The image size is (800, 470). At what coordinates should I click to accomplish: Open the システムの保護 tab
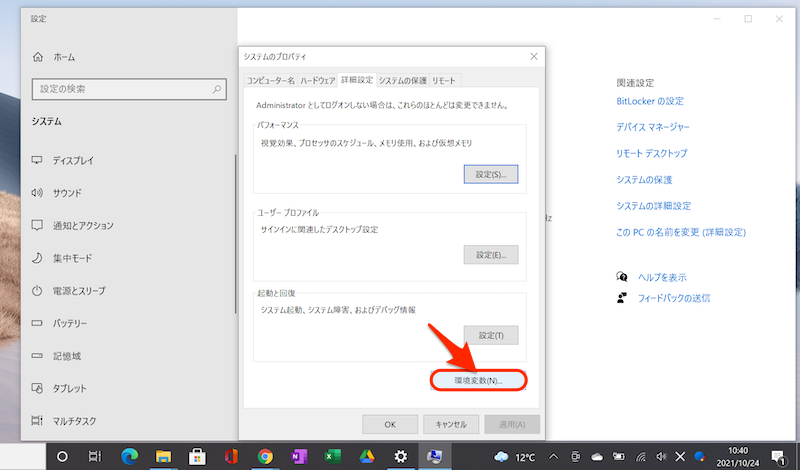pyautogui.click(x=402, y=79)
